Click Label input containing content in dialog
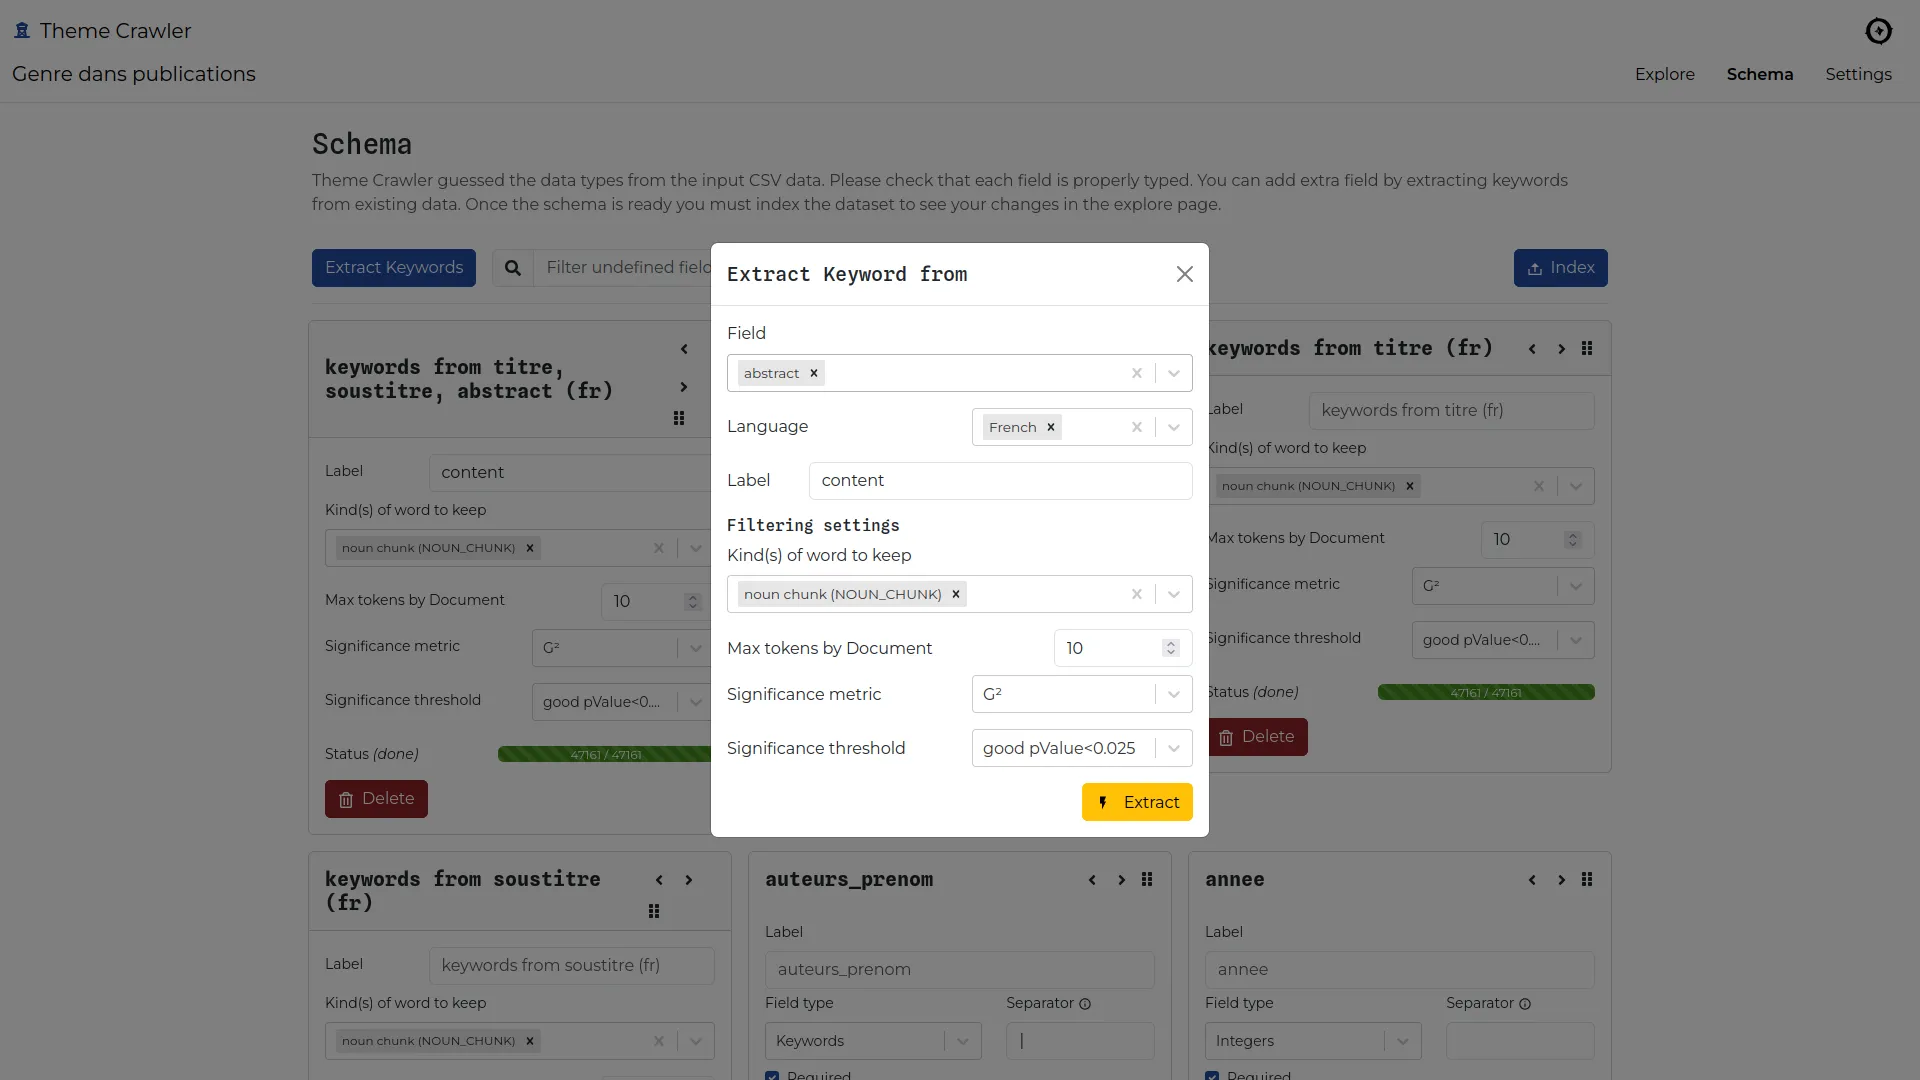Viewport: 1920px width, 1080px height. [x=1000, y=481]
